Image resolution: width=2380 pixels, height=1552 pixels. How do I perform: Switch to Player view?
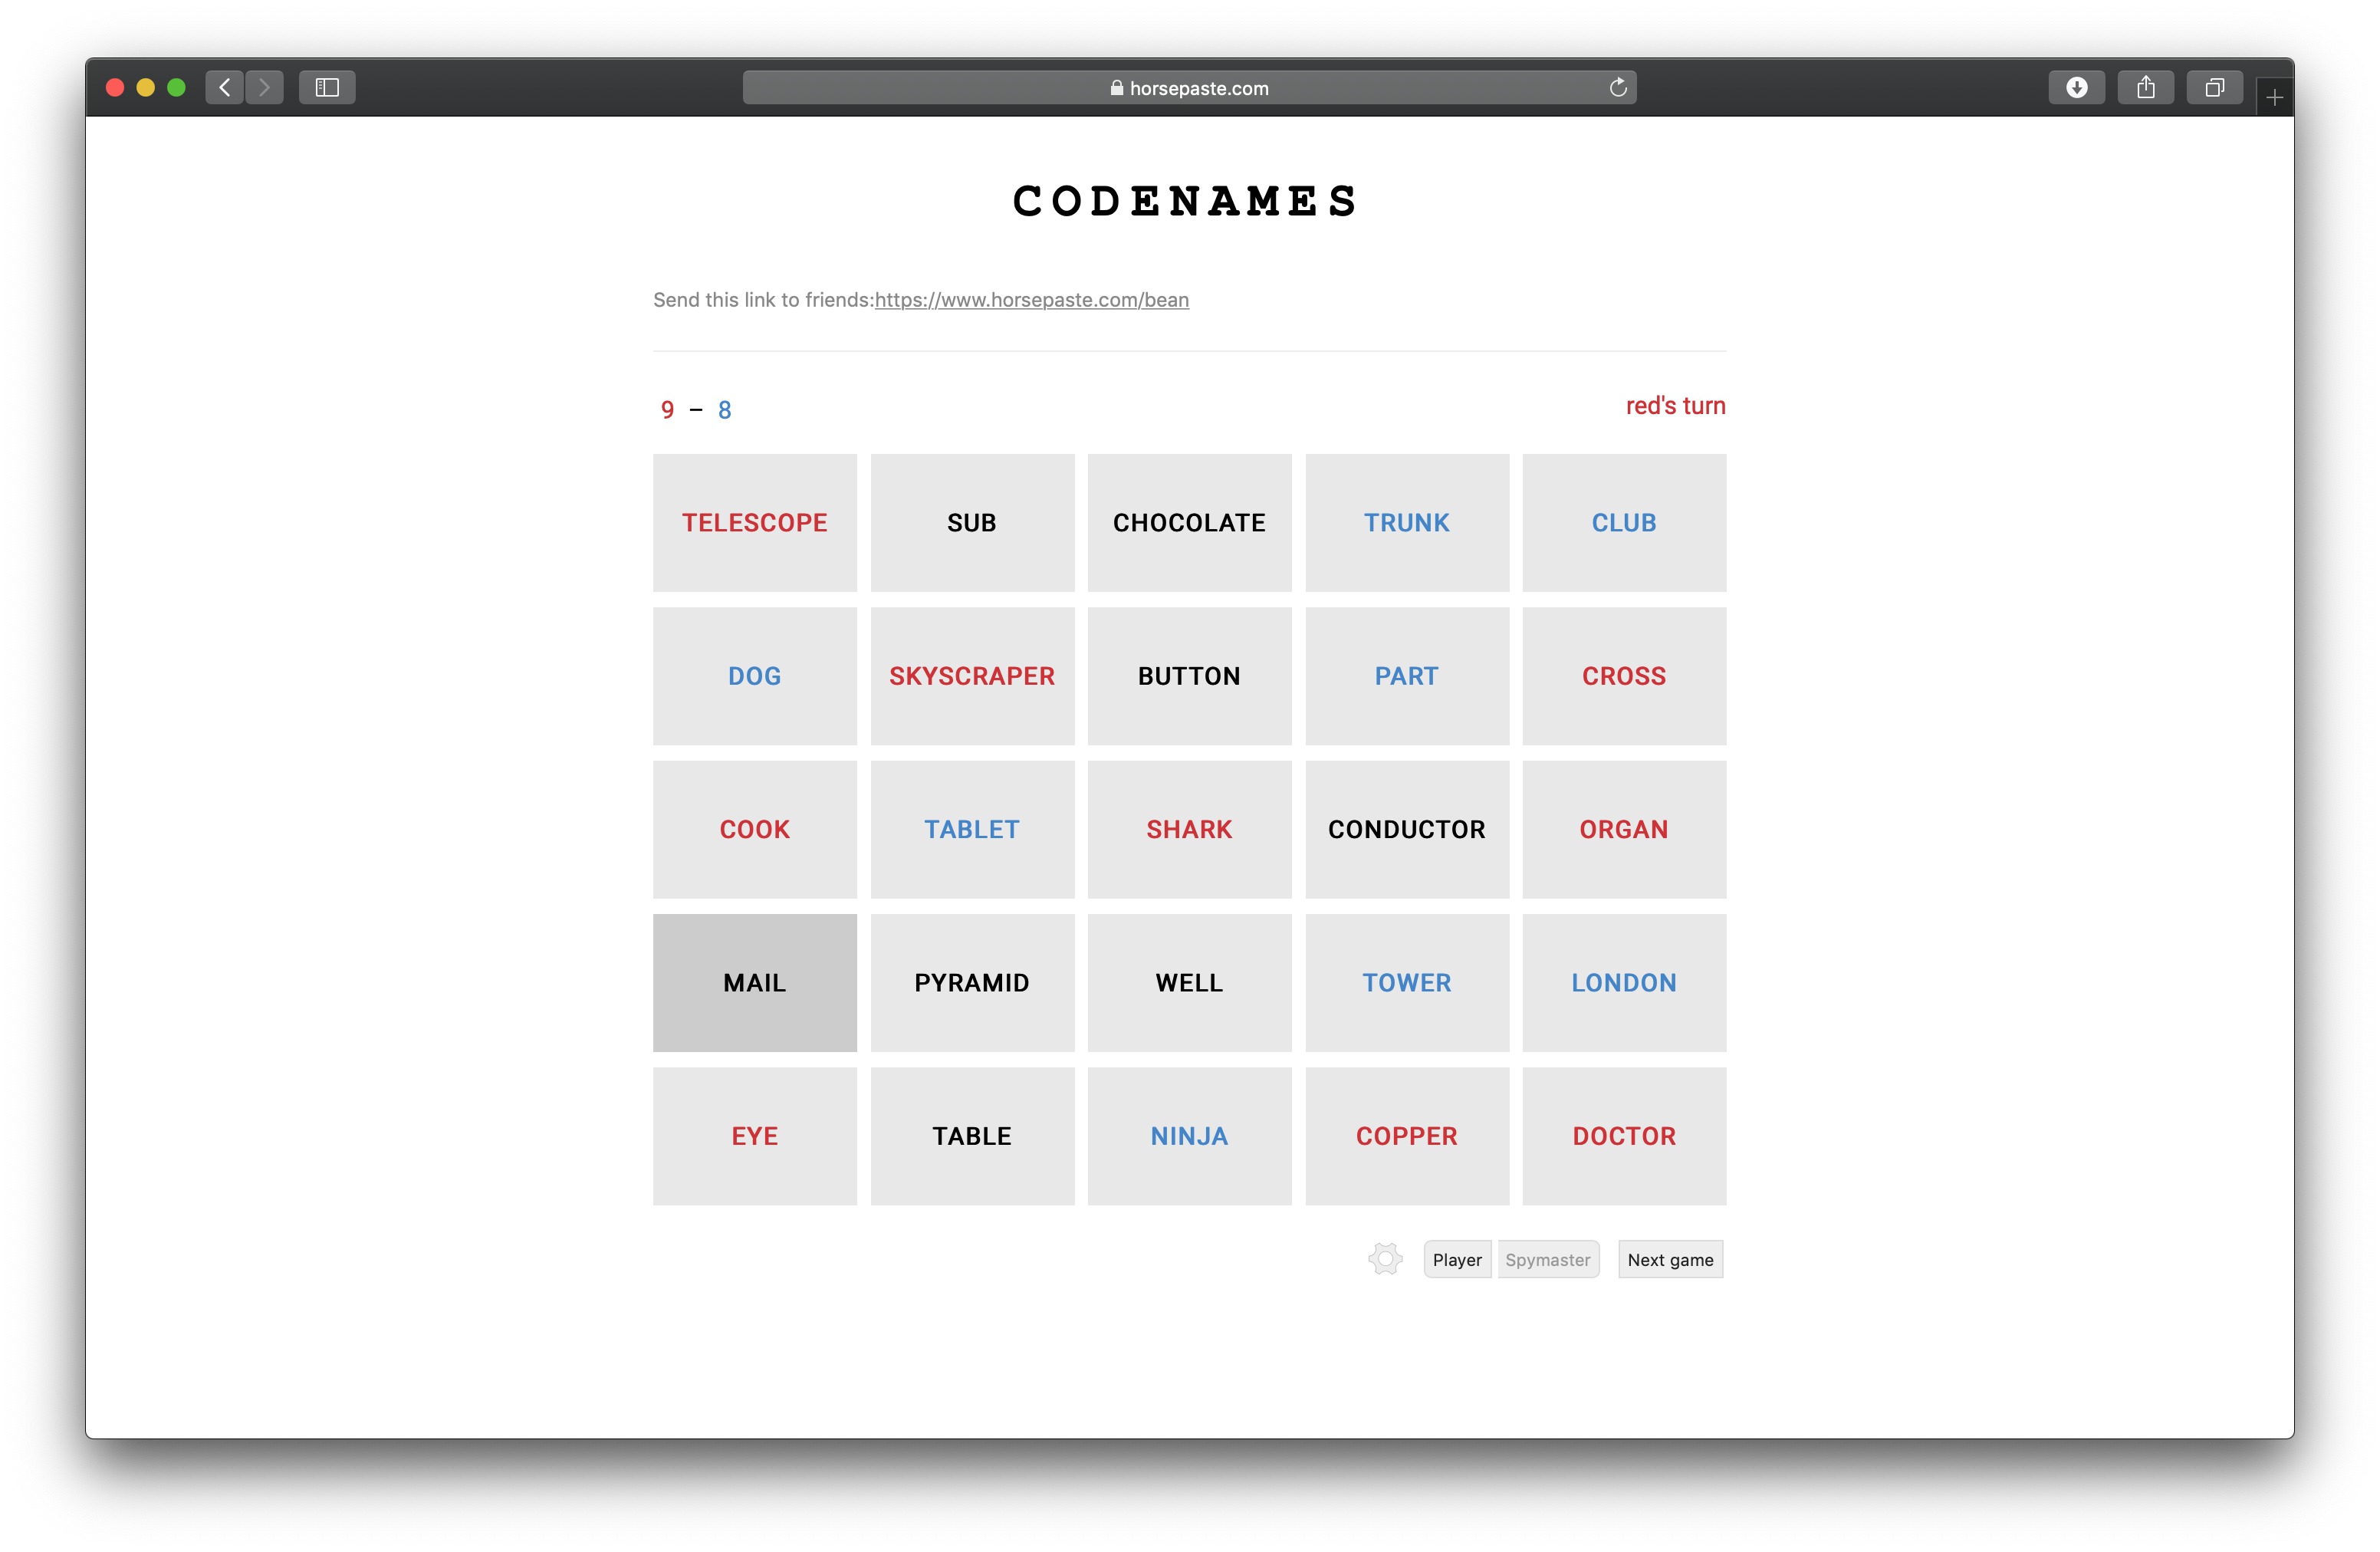tap(1455, 1261)
